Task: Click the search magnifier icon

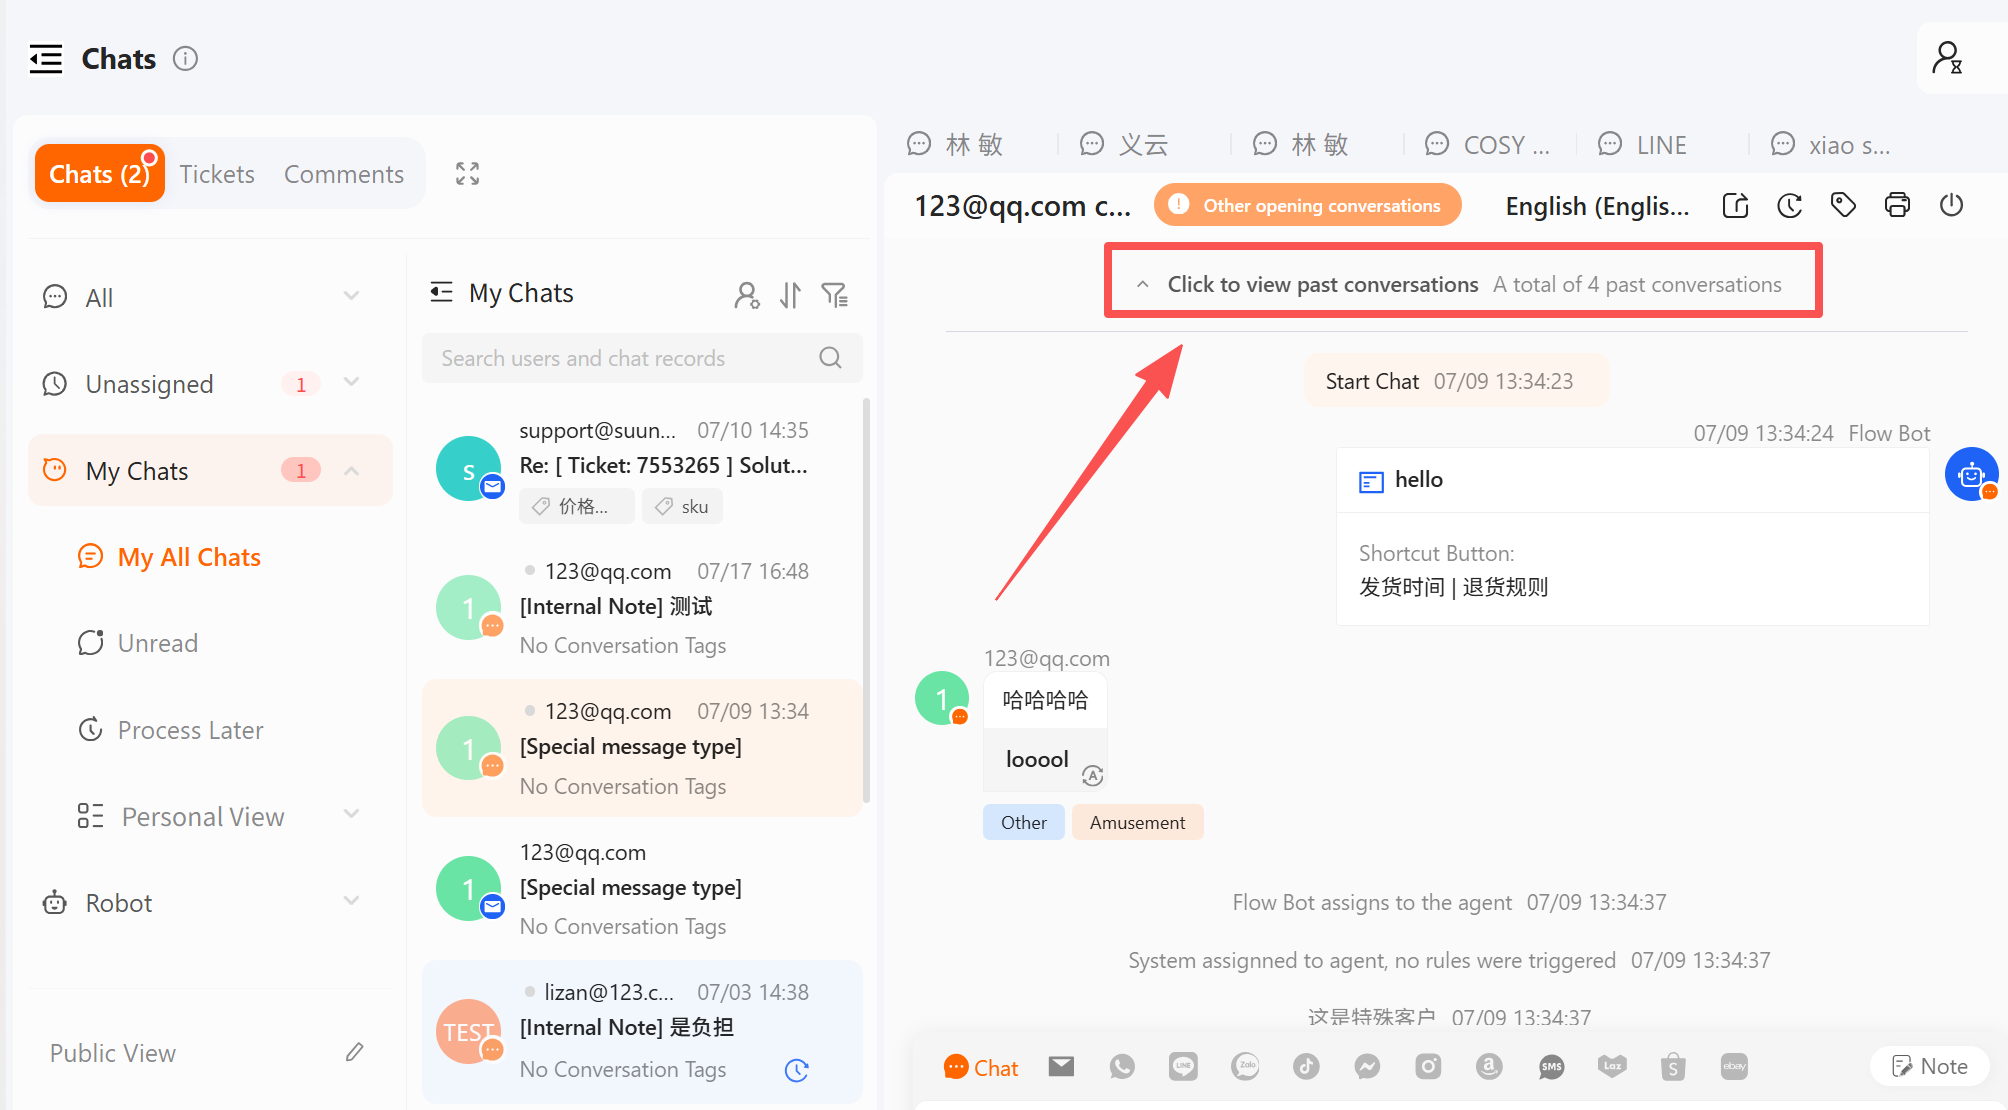Action: (x=830, y=358)
